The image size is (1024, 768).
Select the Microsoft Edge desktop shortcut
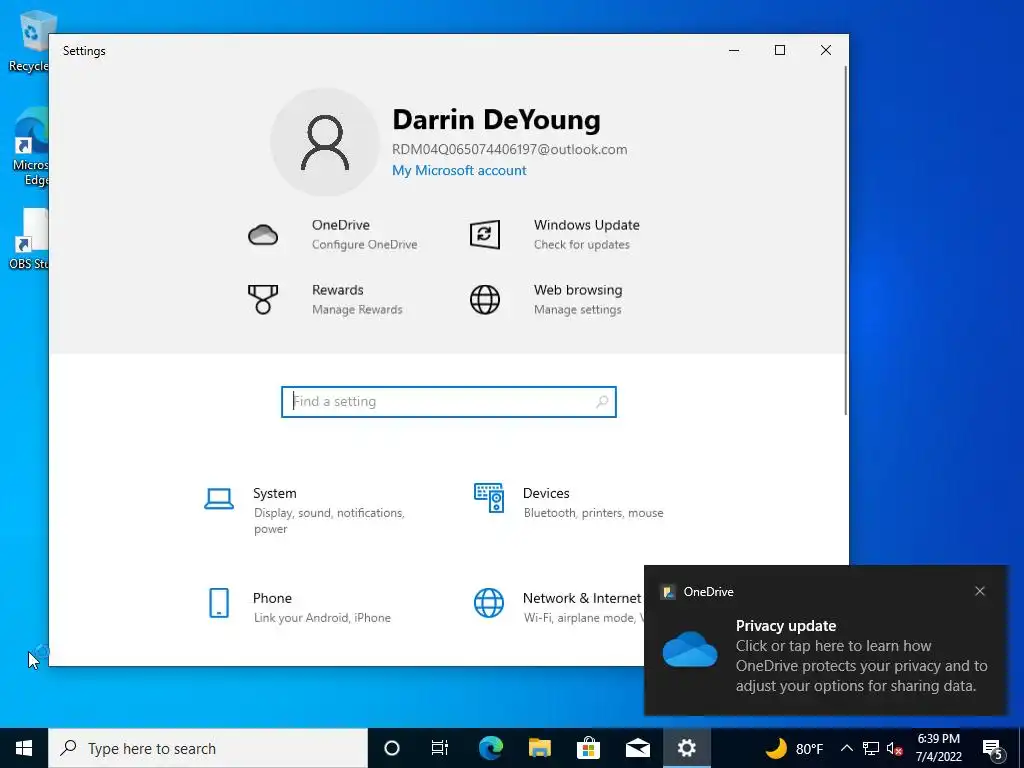(30, 147)
